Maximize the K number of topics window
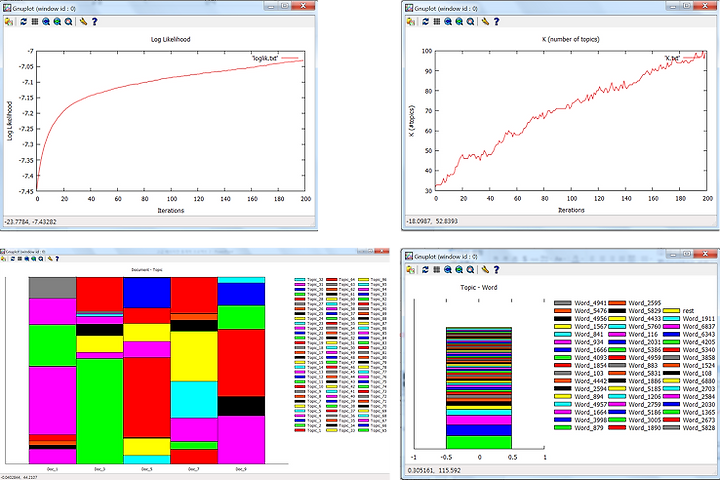Image resolution: width=720 pixels, height=480 pixels. [x=686, y=6]
